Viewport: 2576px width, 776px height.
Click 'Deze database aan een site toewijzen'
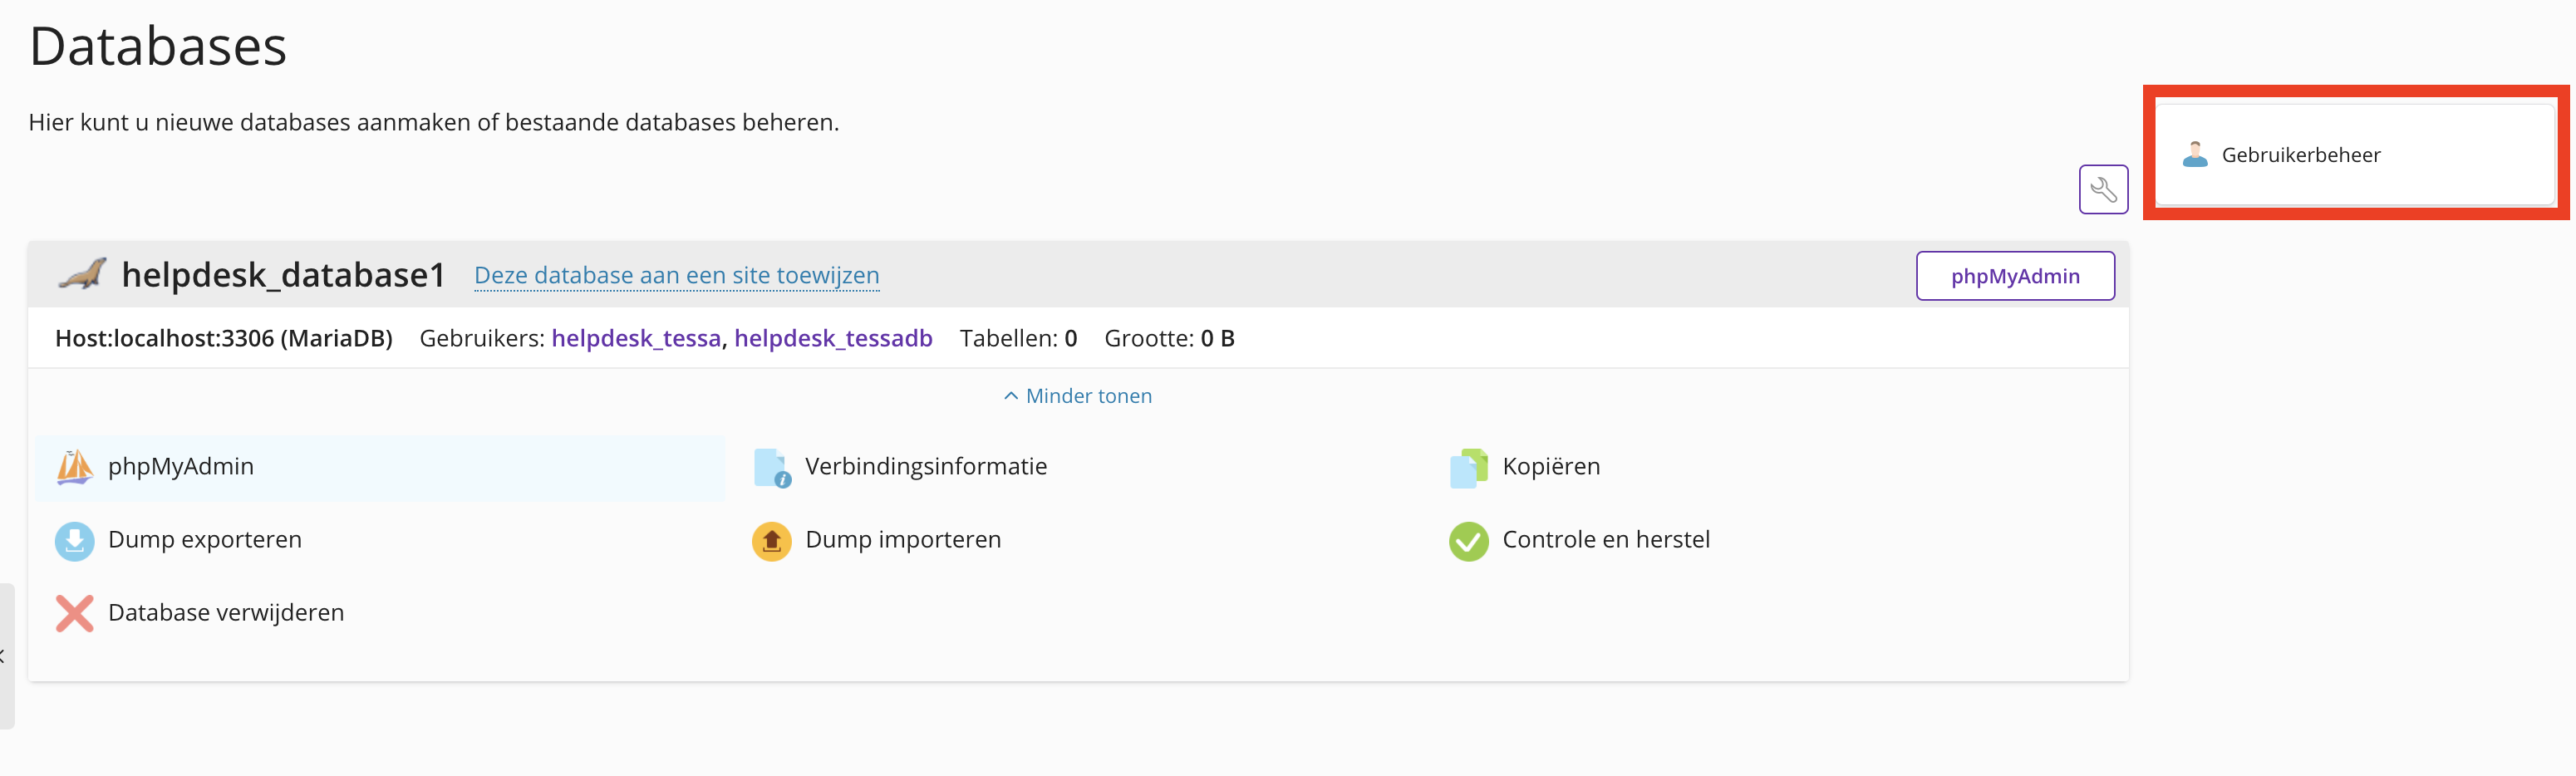(x=677, y=275)
